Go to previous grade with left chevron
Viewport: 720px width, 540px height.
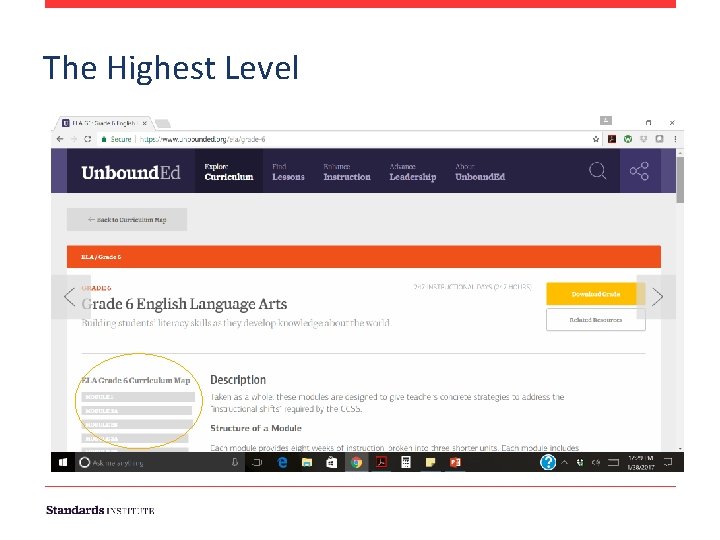coord(70,297)
